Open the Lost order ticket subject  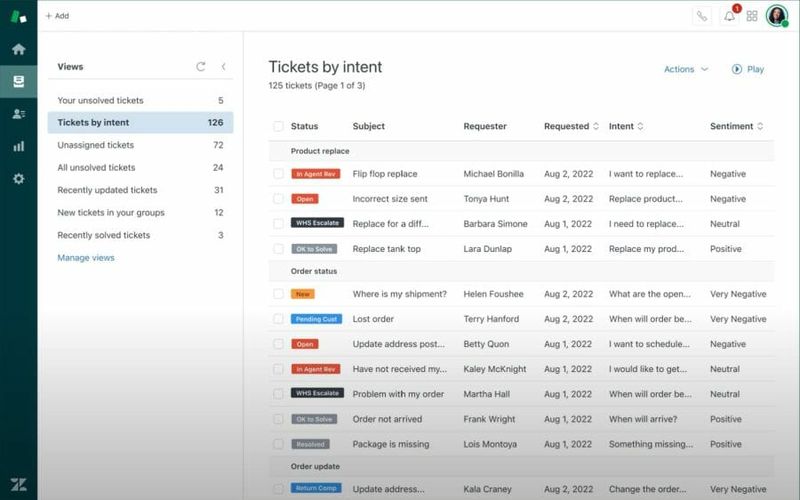click(x=373, y=319)
